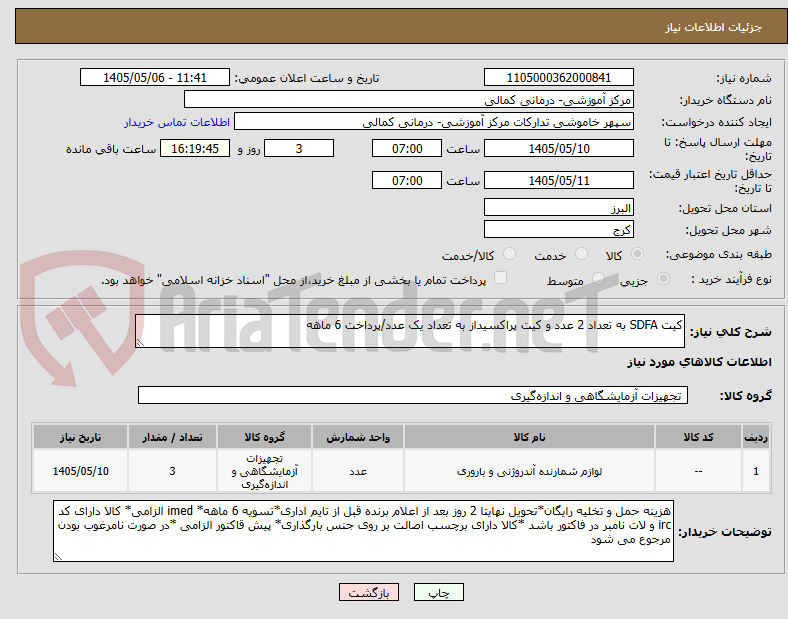
Task: Click the remaining days field showing 3
Action: tap(299, 148)
